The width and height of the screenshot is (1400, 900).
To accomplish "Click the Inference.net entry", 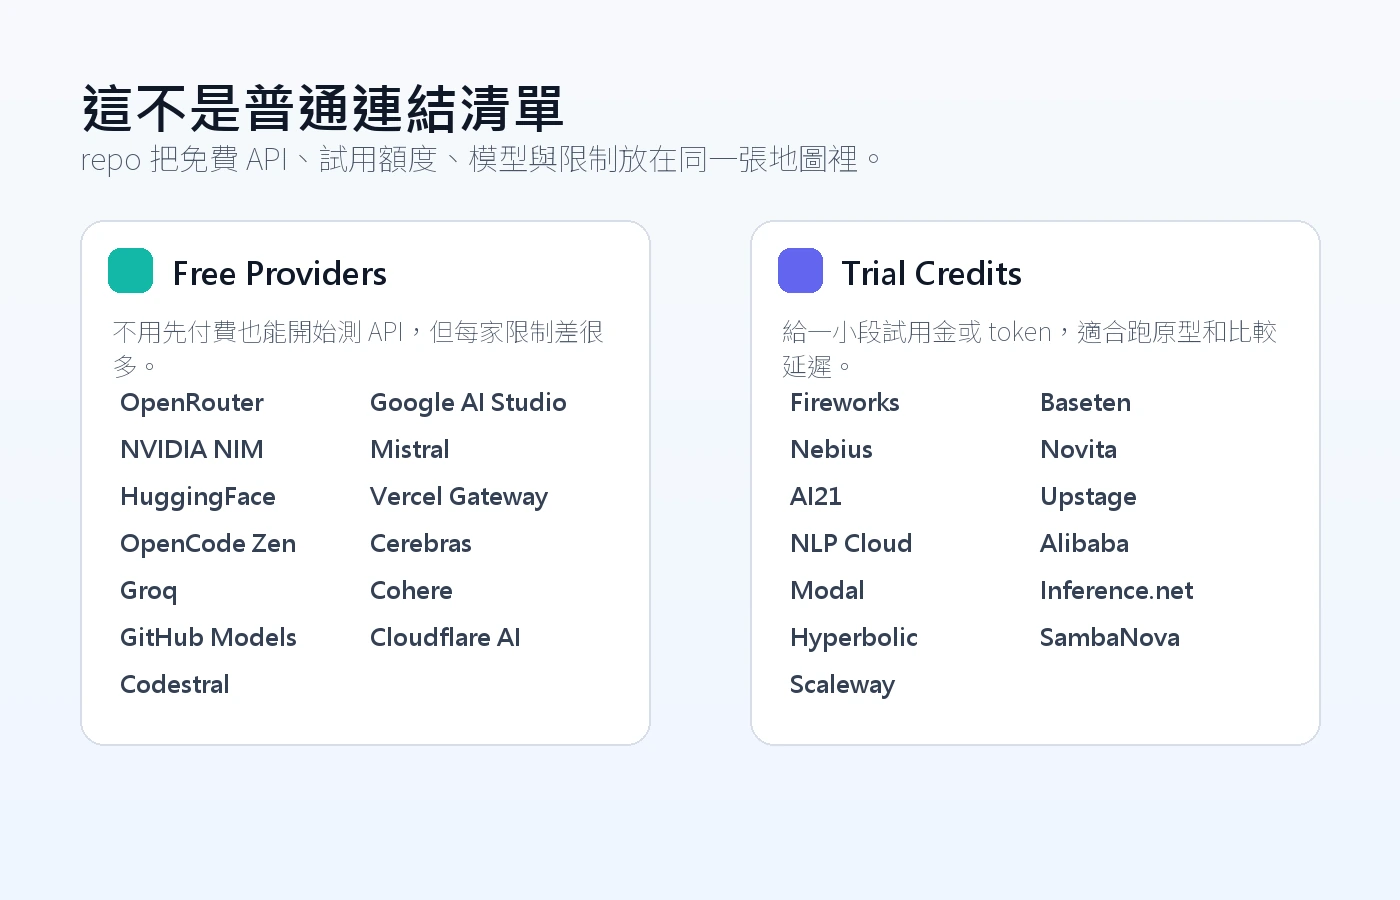I will pyautogui.click(x=1116, y=591).
